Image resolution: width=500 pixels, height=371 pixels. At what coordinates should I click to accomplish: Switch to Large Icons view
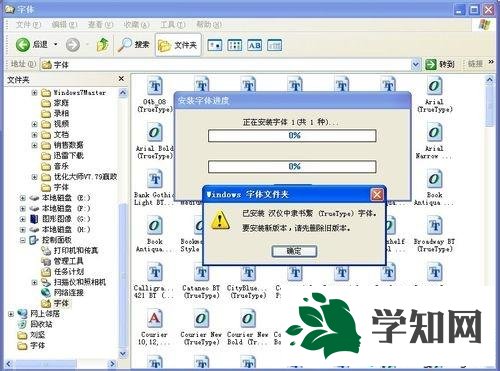pos(214,45)
